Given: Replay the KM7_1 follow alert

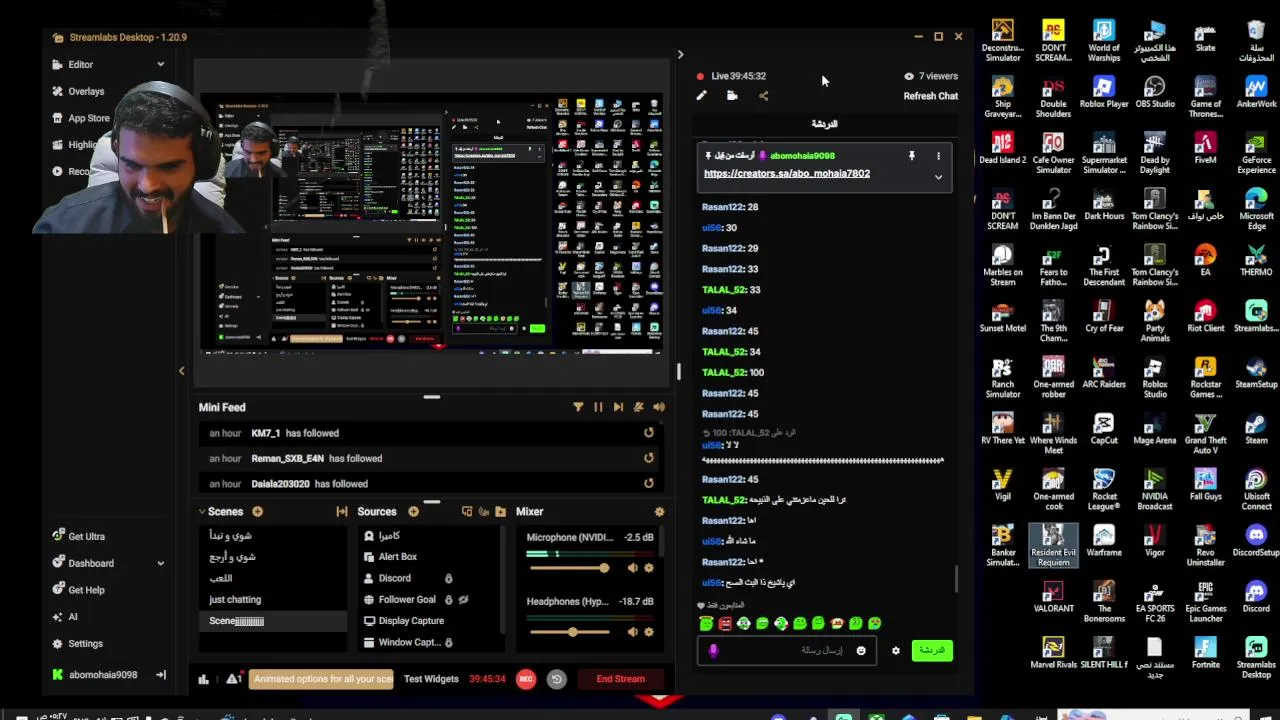Looking at the screenshot, I should pyautogui.click(x=649, y=433).
